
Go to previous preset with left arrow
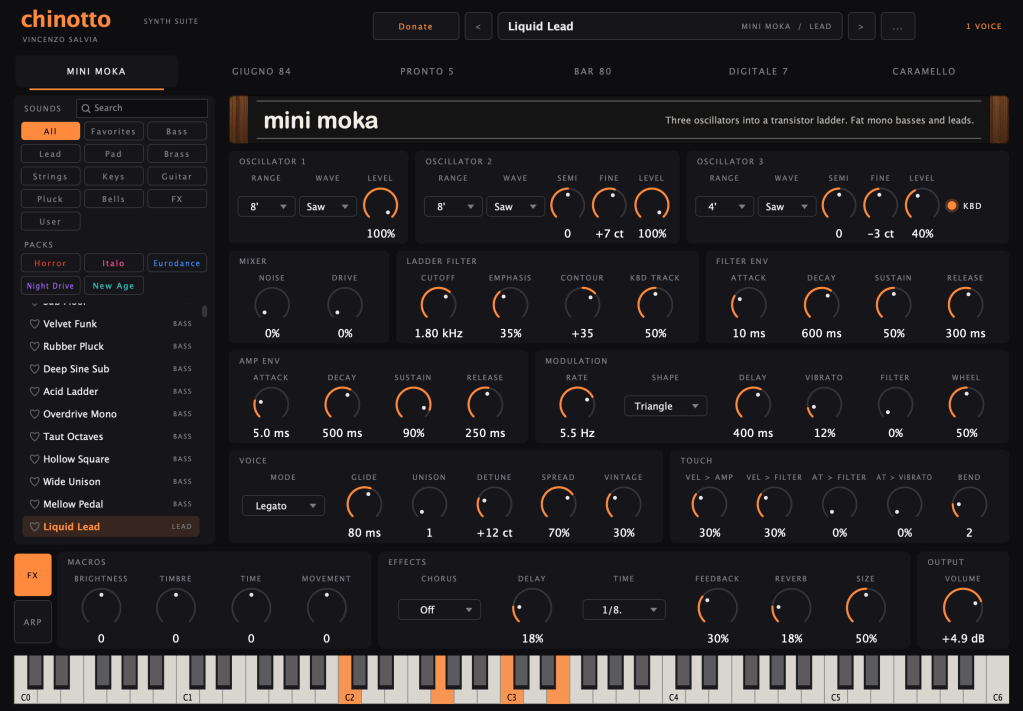tap(478, 27)
